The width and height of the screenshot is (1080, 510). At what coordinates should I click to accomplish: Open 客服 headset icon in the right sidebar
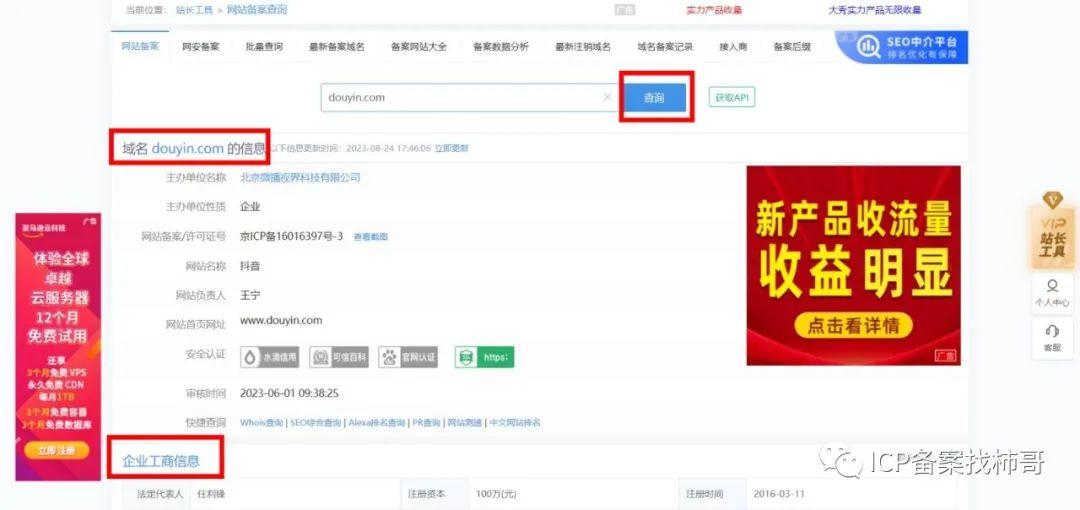[x=1052, y=338]
